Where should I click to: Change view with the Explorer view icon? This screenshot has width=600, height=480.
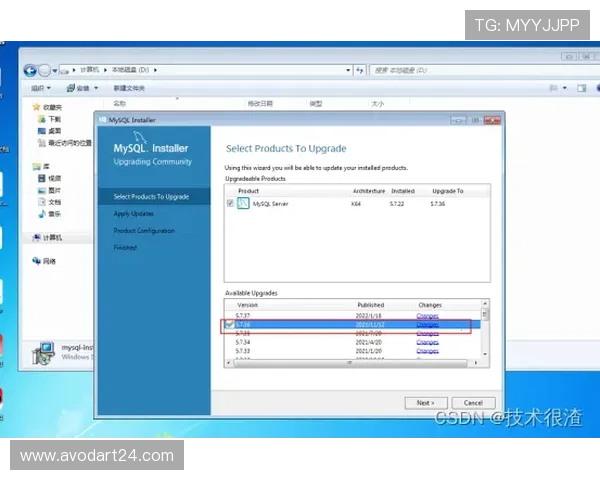(553, 88)
